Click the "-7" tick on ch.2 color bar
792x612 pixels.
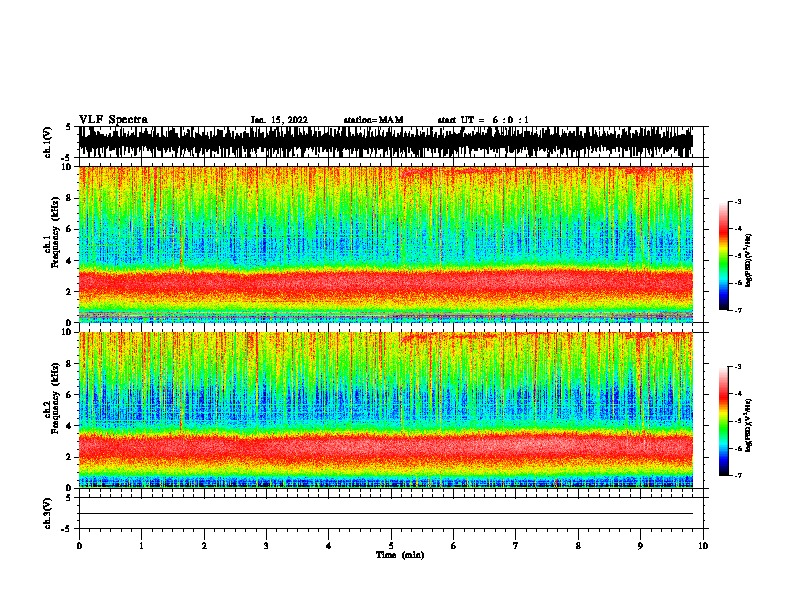(738, 475)
